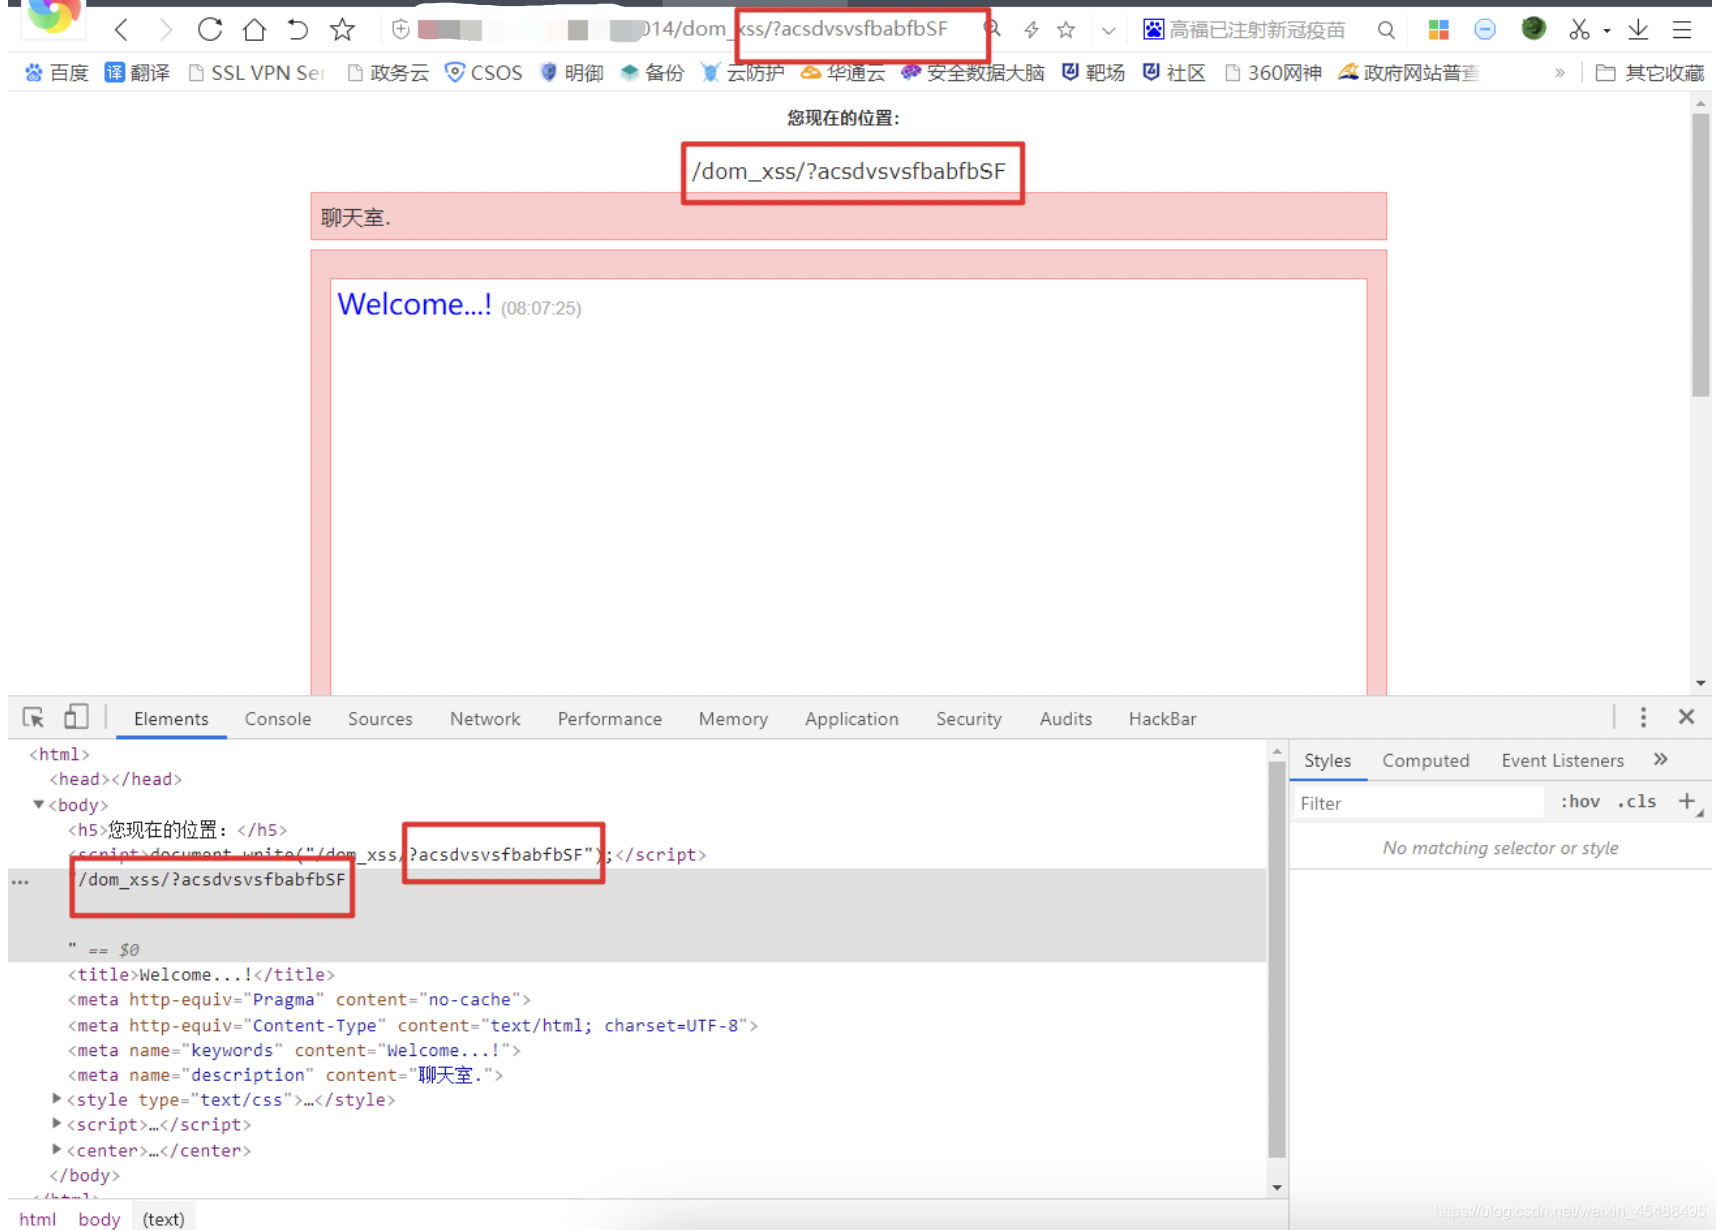Click the html breadcrumb in DevTools footer
This screenshot has width=1716, height=1230.
pos(38,1219)
